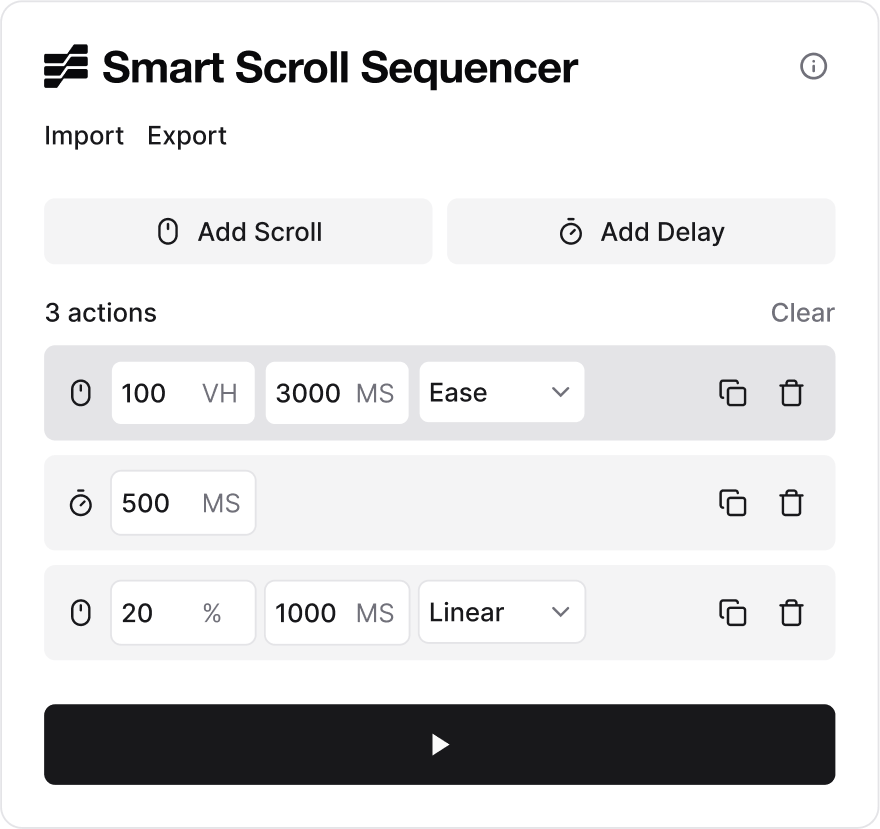Open the Import menu
880x829 pixels.
click(x=84, y=136)
